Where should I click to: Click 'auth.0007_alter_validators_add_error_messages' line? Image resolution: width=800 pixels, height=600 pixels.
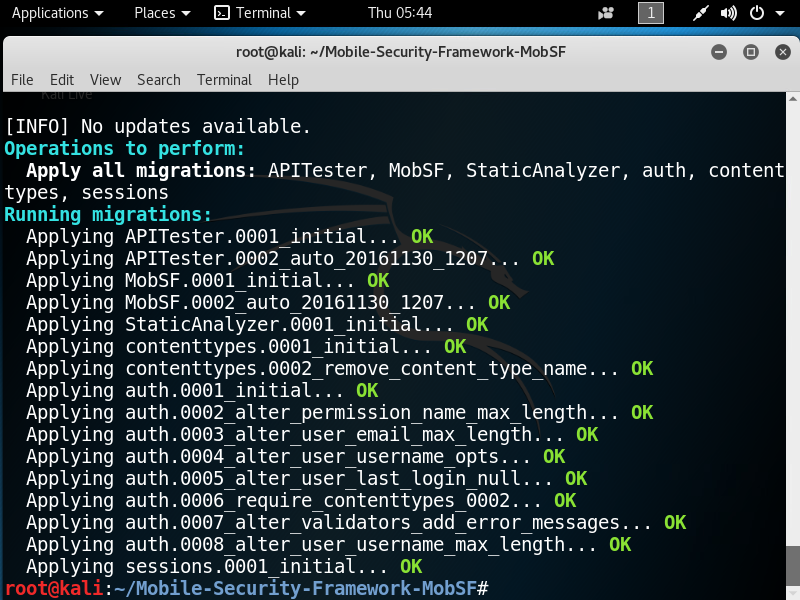(x=356, y=522)
